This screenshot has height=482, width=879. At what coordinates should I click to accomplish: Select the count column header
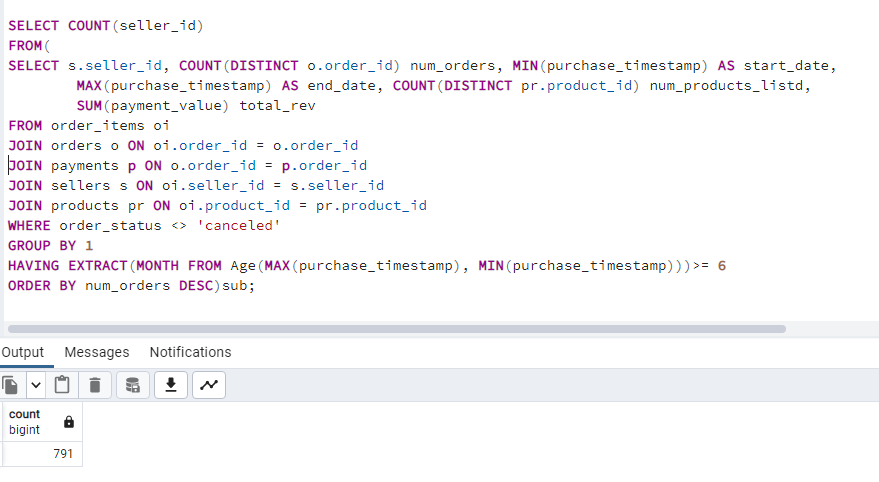coord(42,422)
